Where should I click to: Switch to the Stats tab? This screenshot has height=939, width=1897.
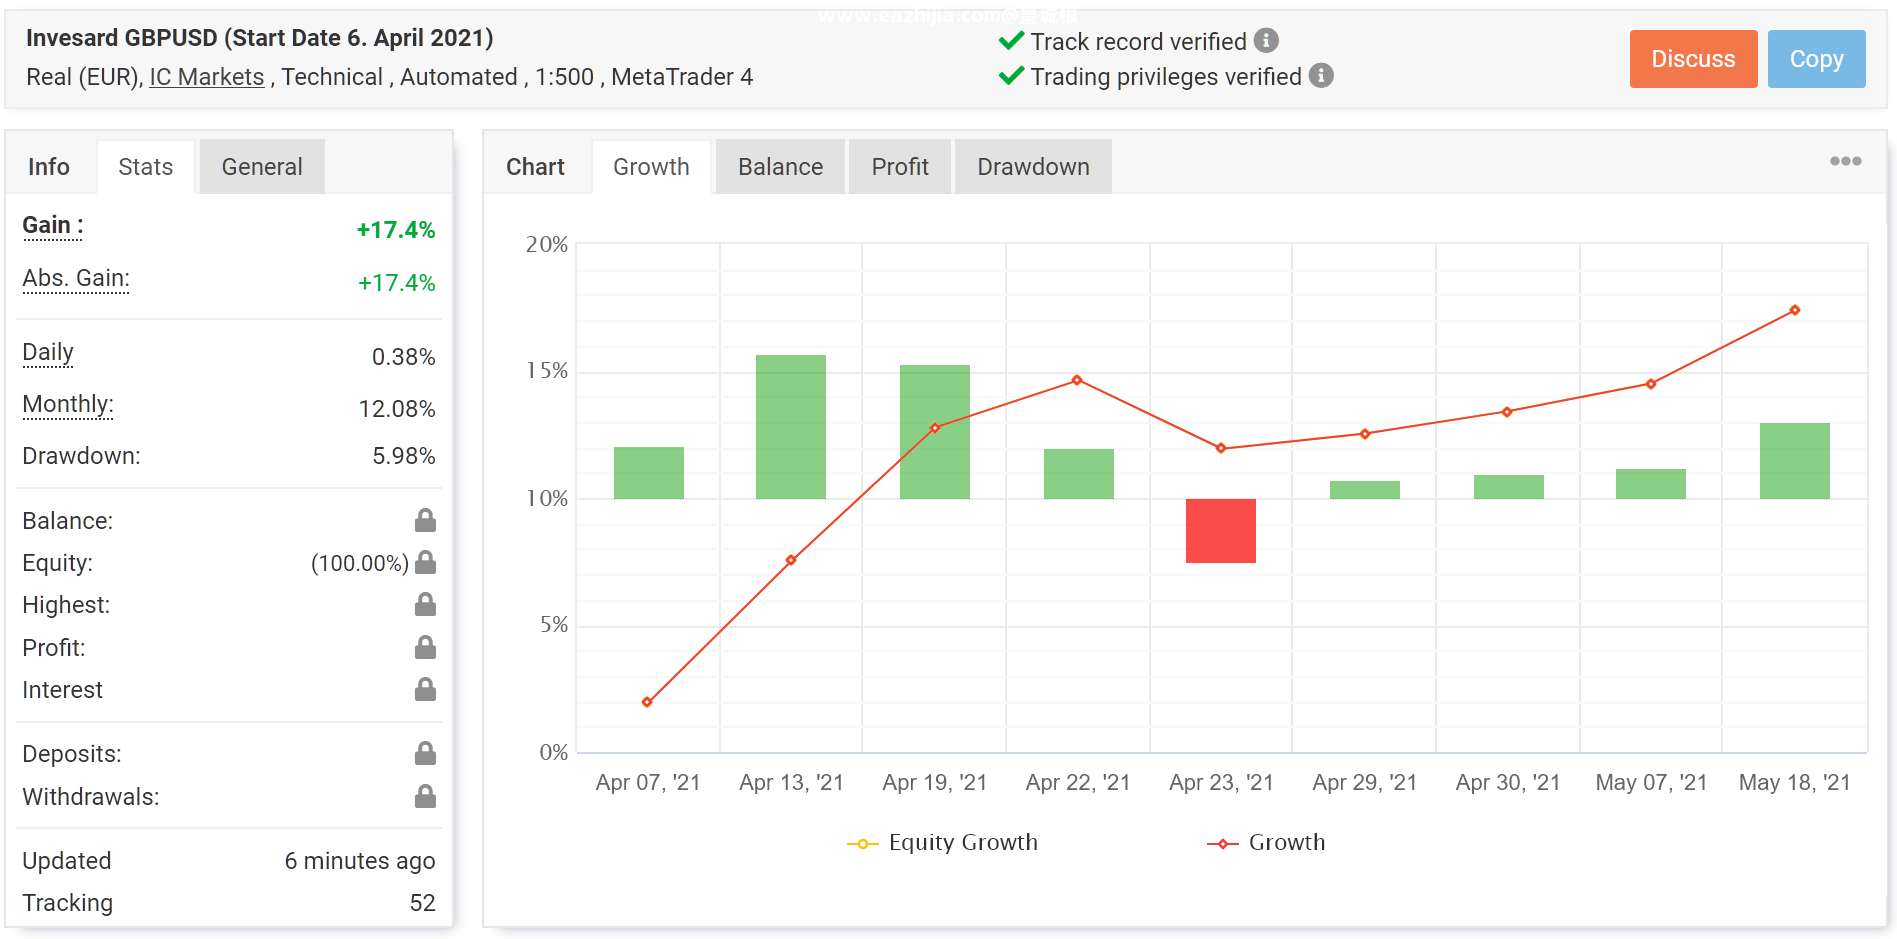click(146, 167)
